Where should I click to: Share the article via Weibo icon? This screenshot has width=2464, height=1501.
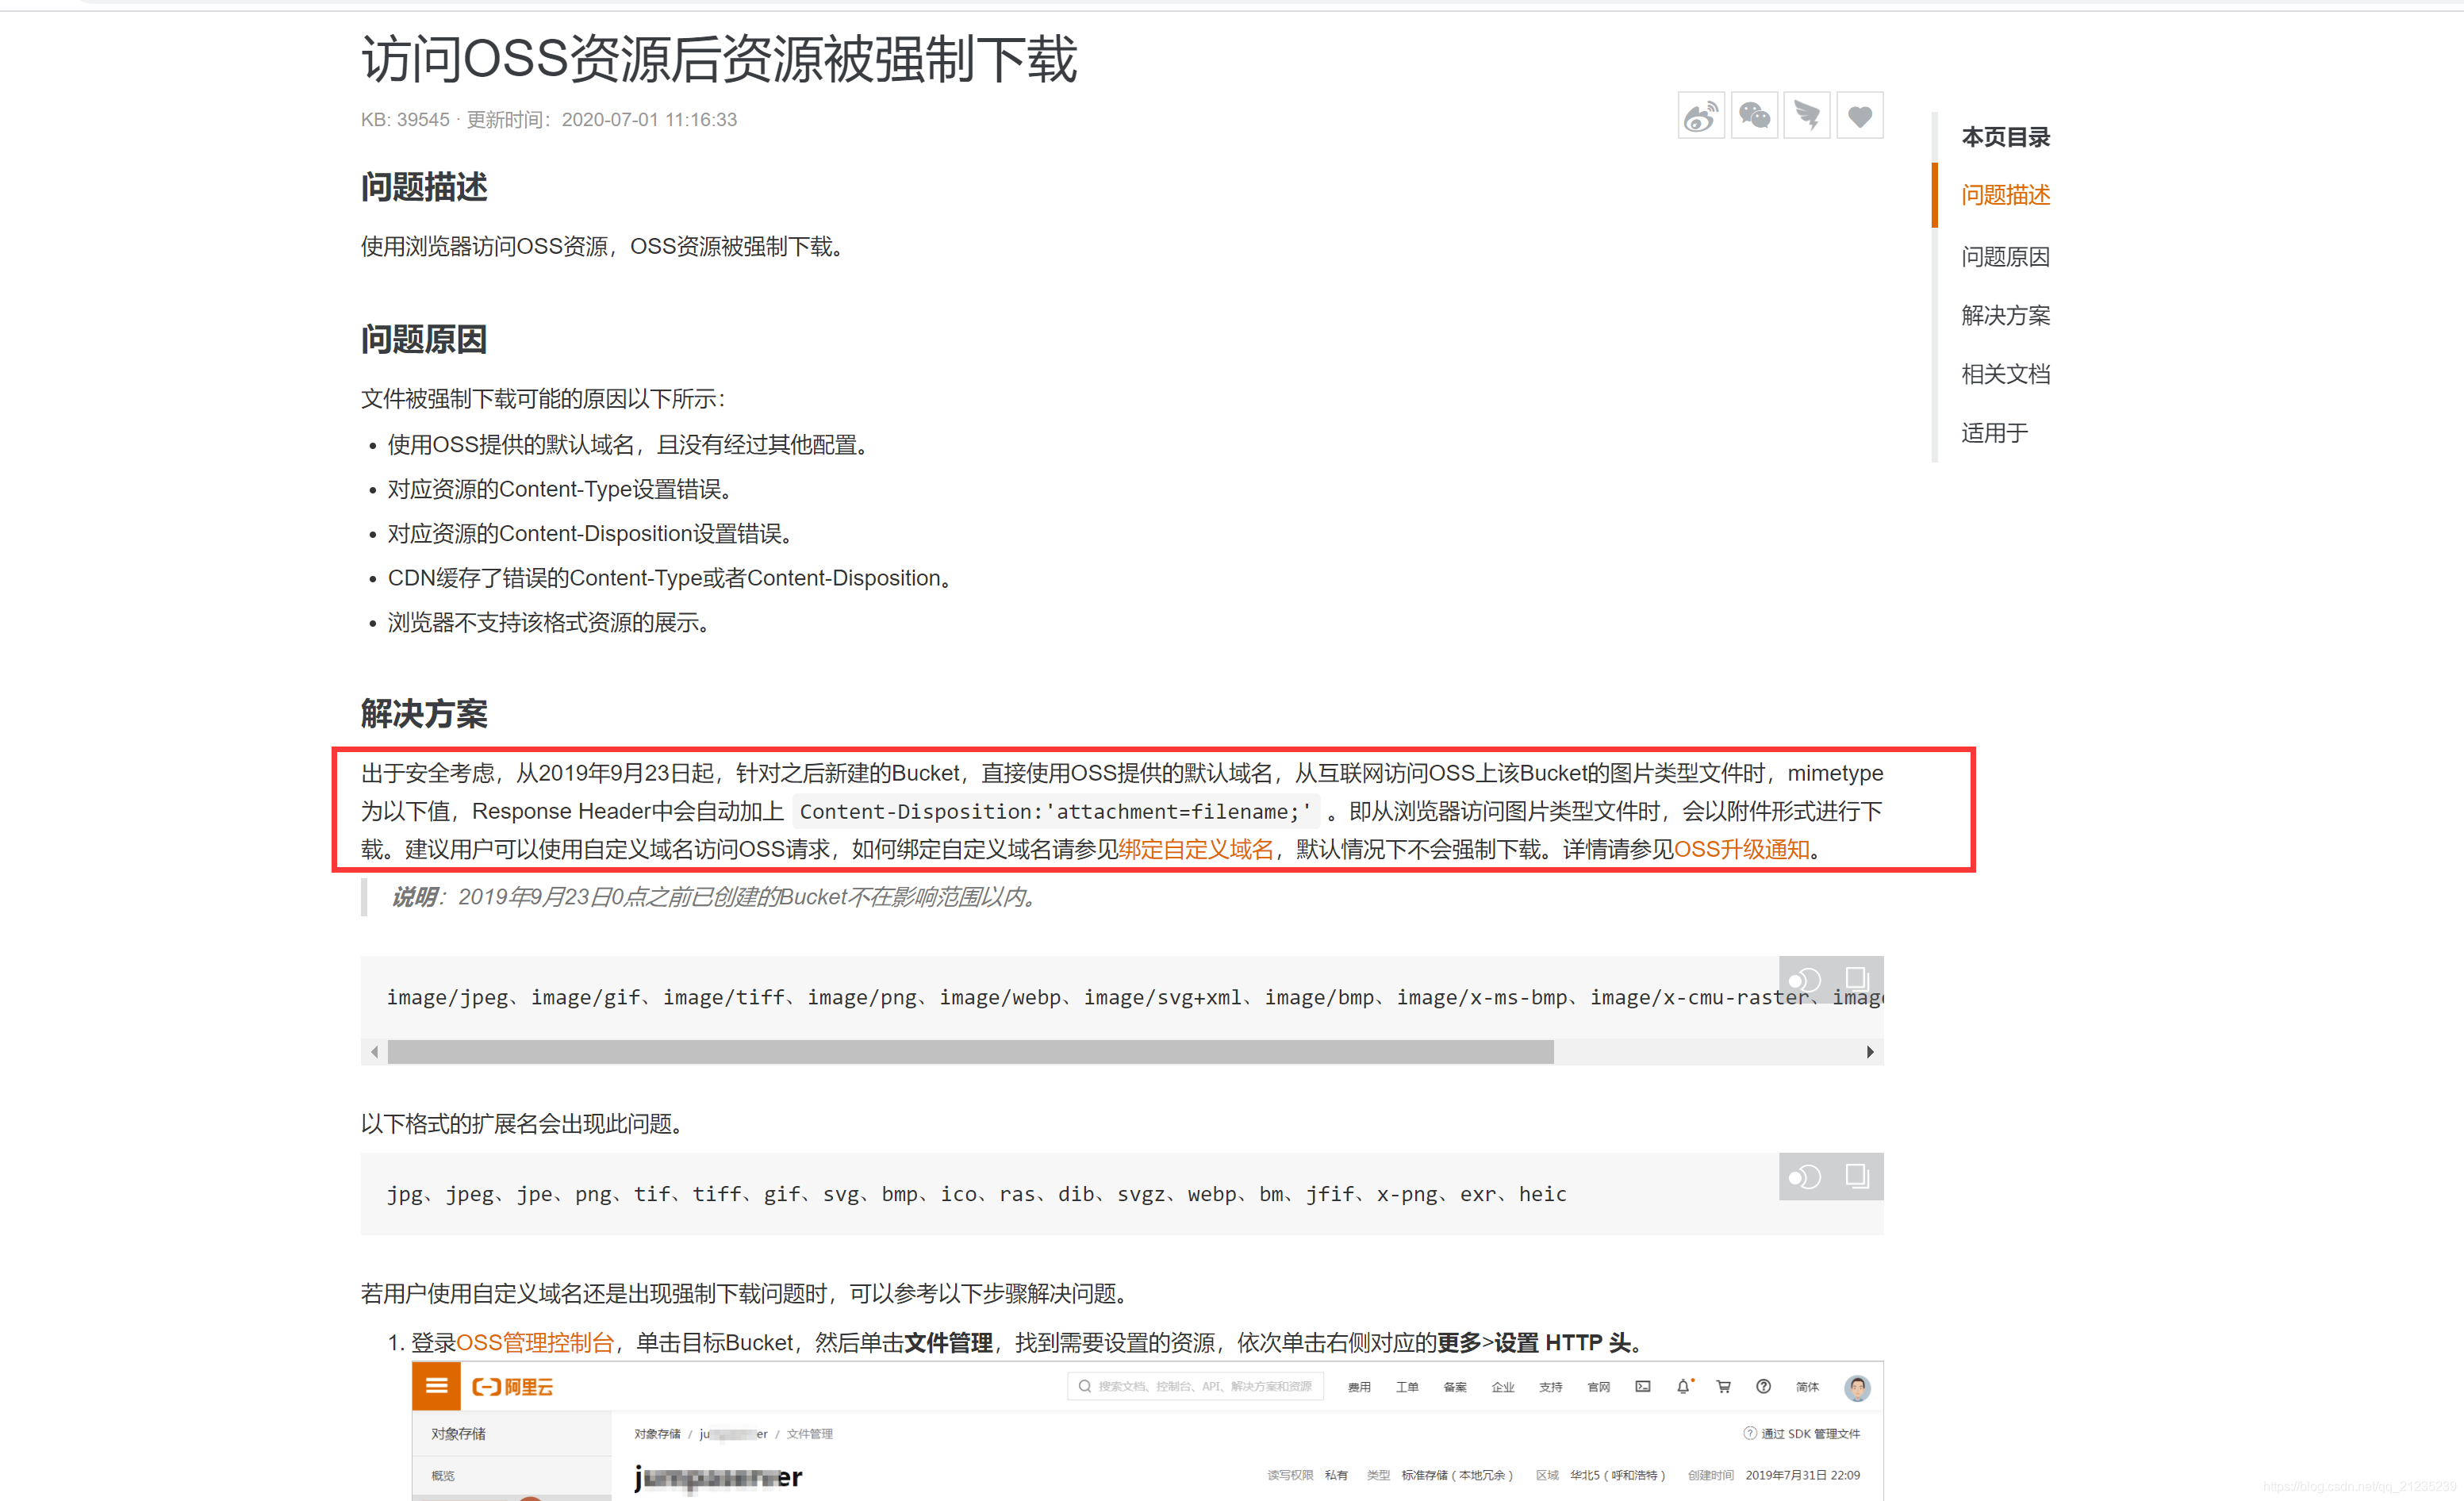click(x=1701, y=115)
